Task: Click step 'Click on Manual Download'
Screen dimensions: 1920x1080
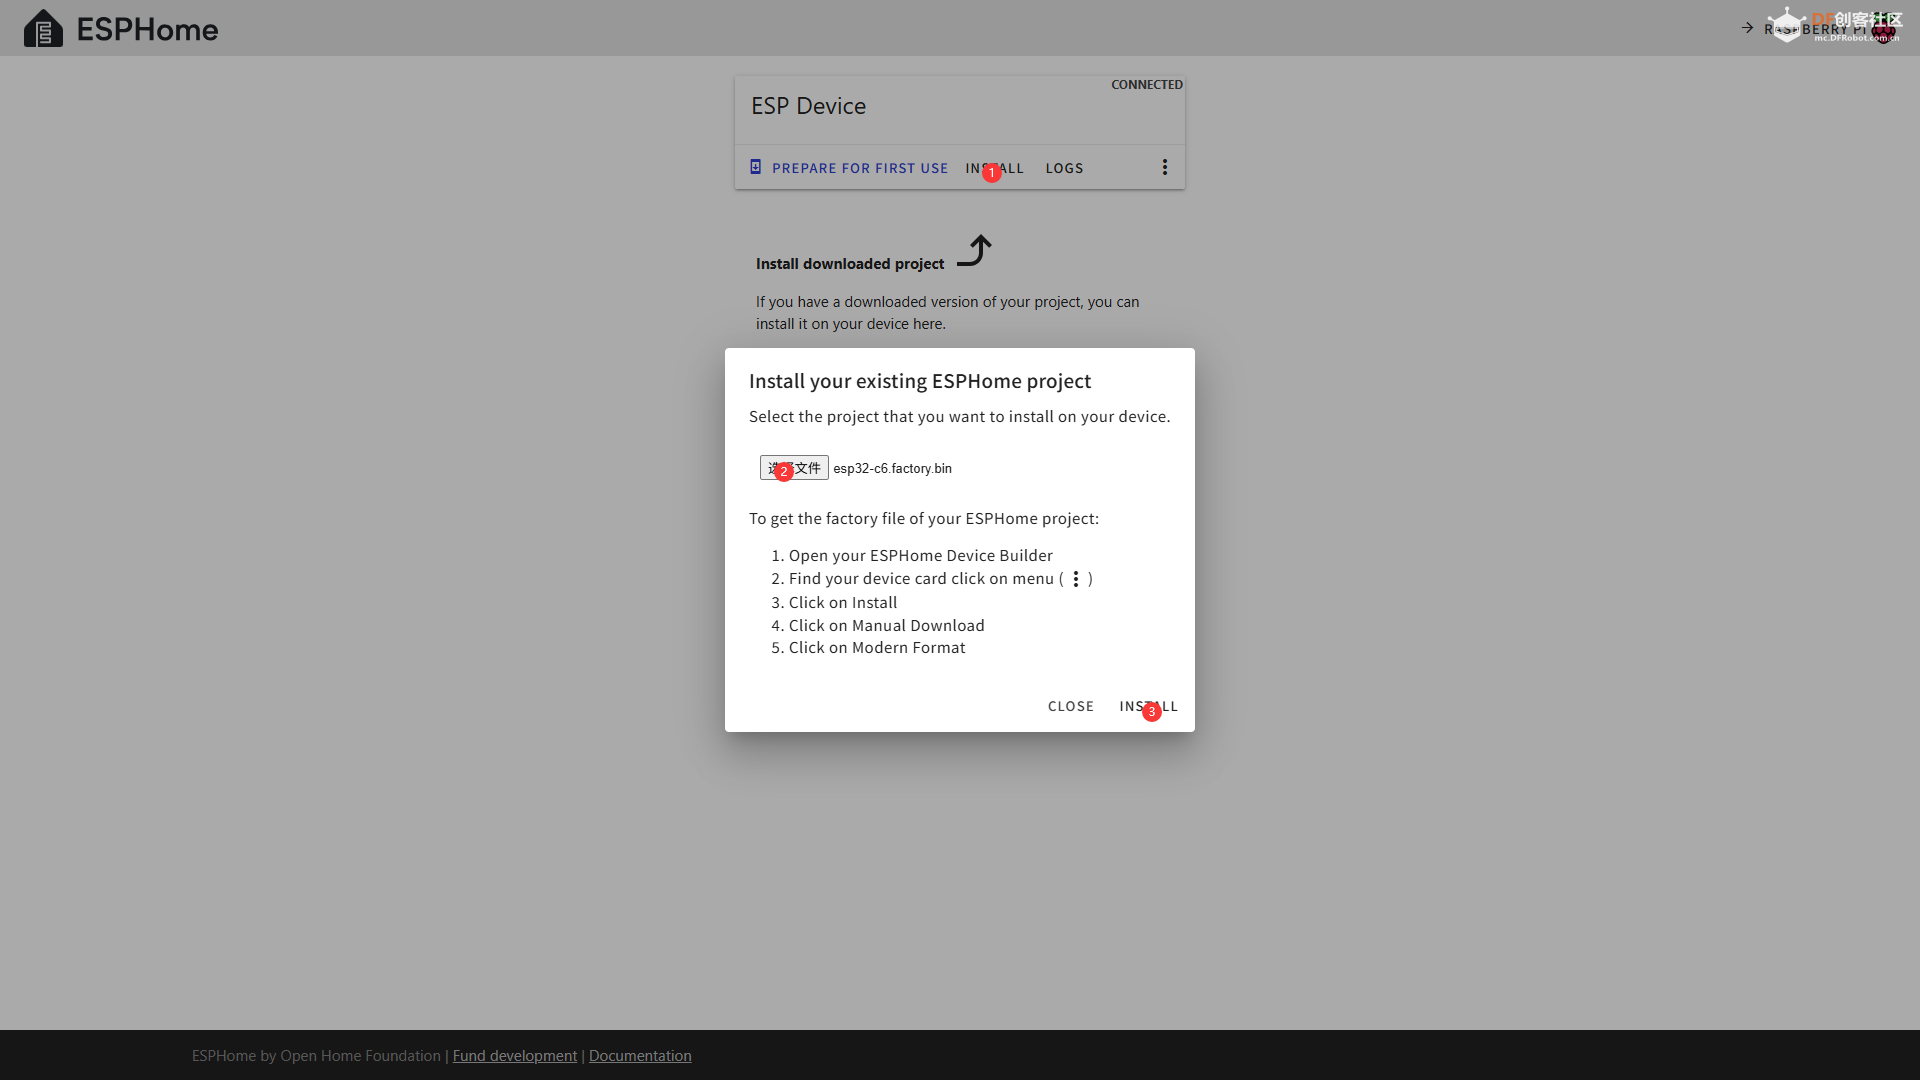Action: [887, 626]
